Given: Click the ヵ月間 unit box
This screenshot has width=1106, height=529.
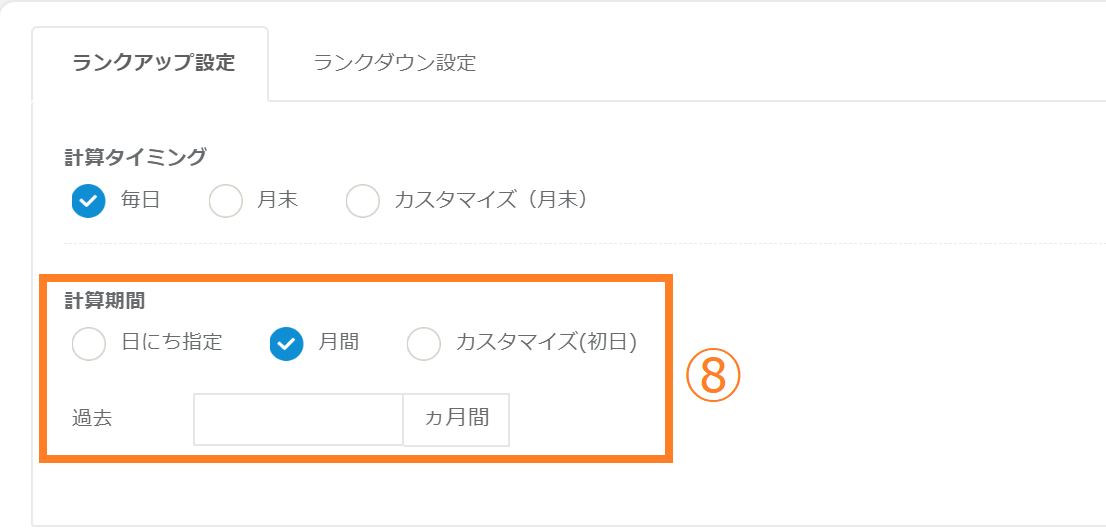Looking at the screenshot, I should coord(456,419).
